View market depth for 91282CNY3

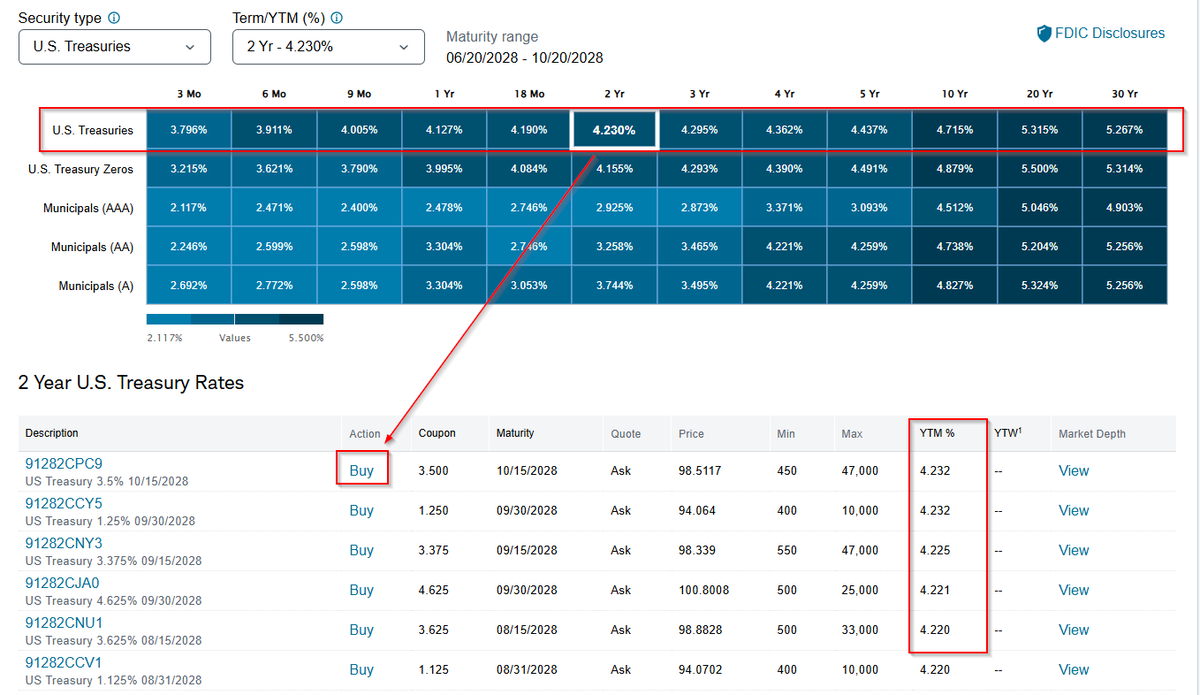point(1074,550)
